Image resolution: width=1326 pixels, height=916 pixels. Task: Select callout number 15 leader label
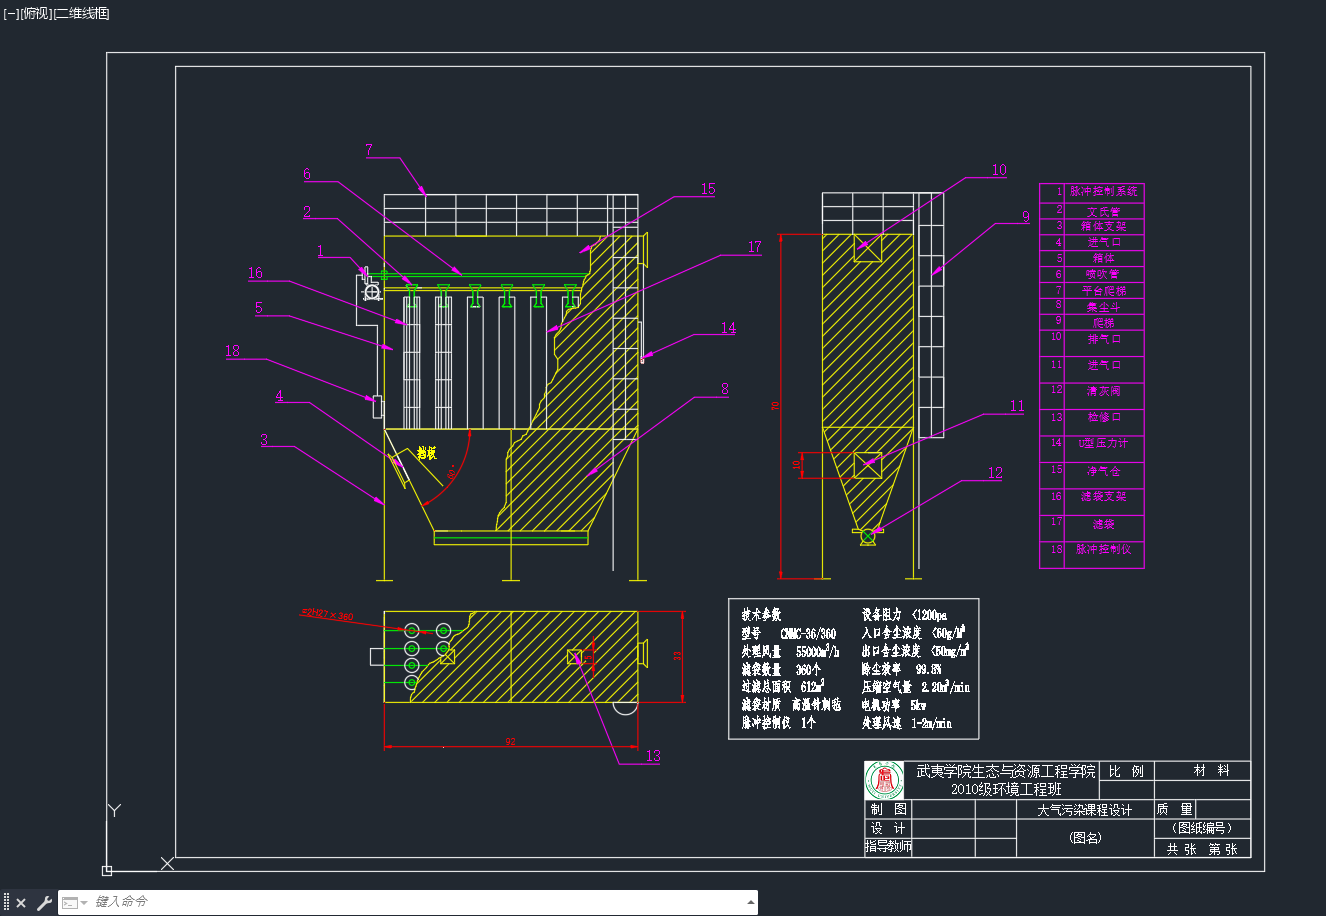[708, 189]
